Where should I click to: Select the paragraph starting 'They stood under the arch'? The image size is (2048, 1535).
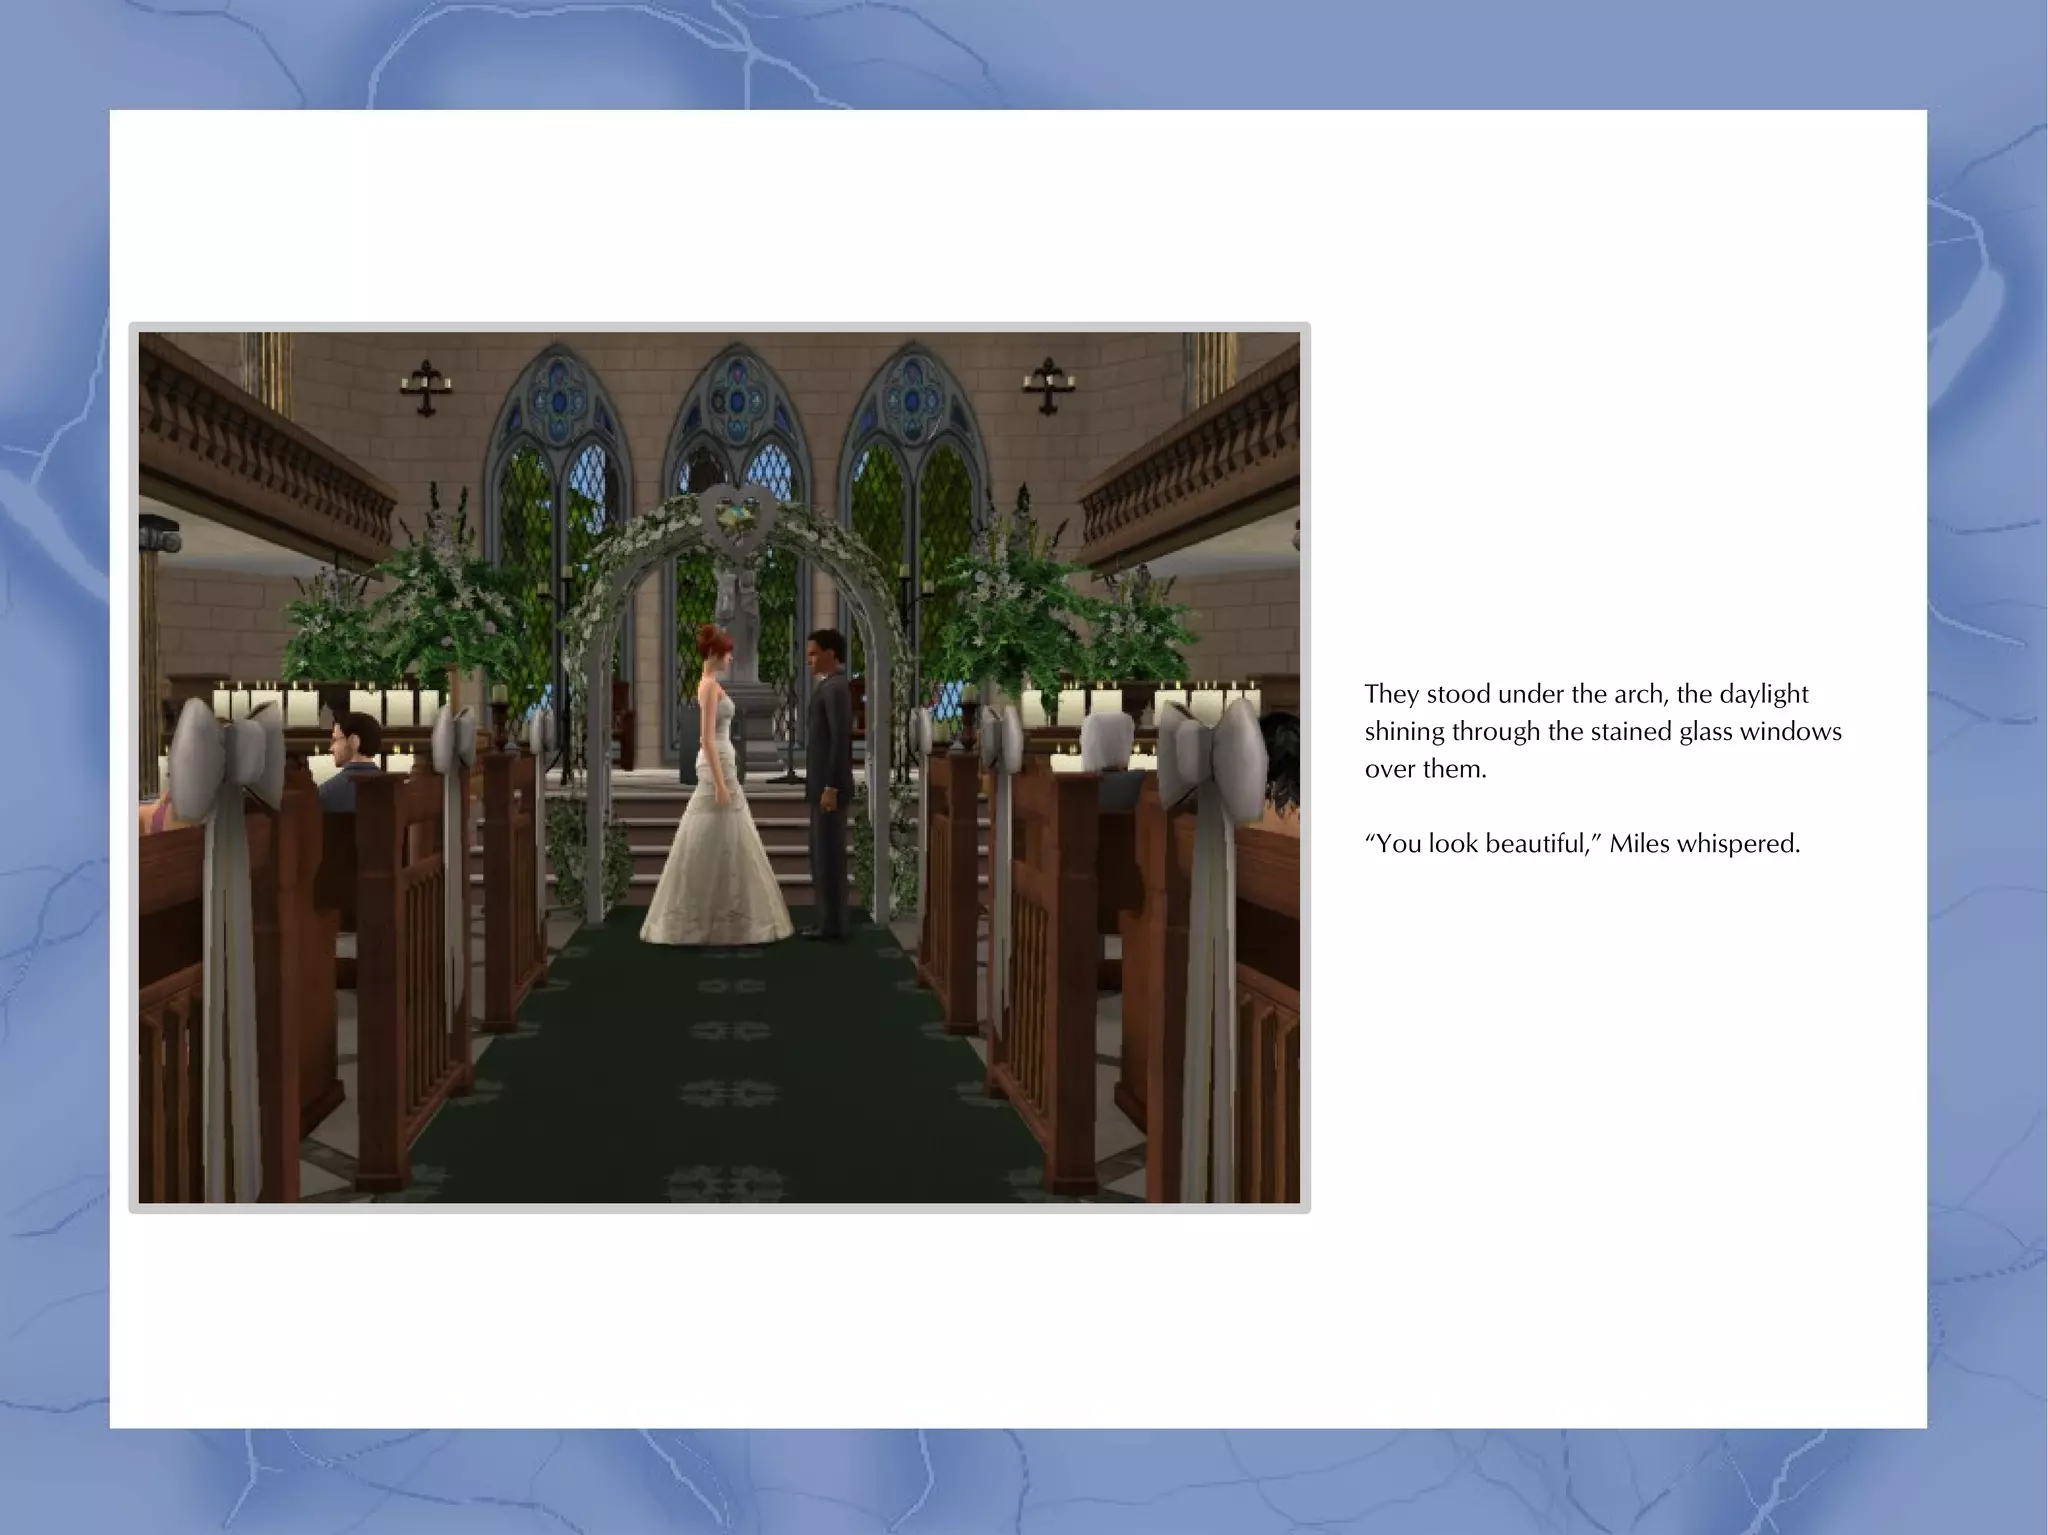pos(1602,731)
